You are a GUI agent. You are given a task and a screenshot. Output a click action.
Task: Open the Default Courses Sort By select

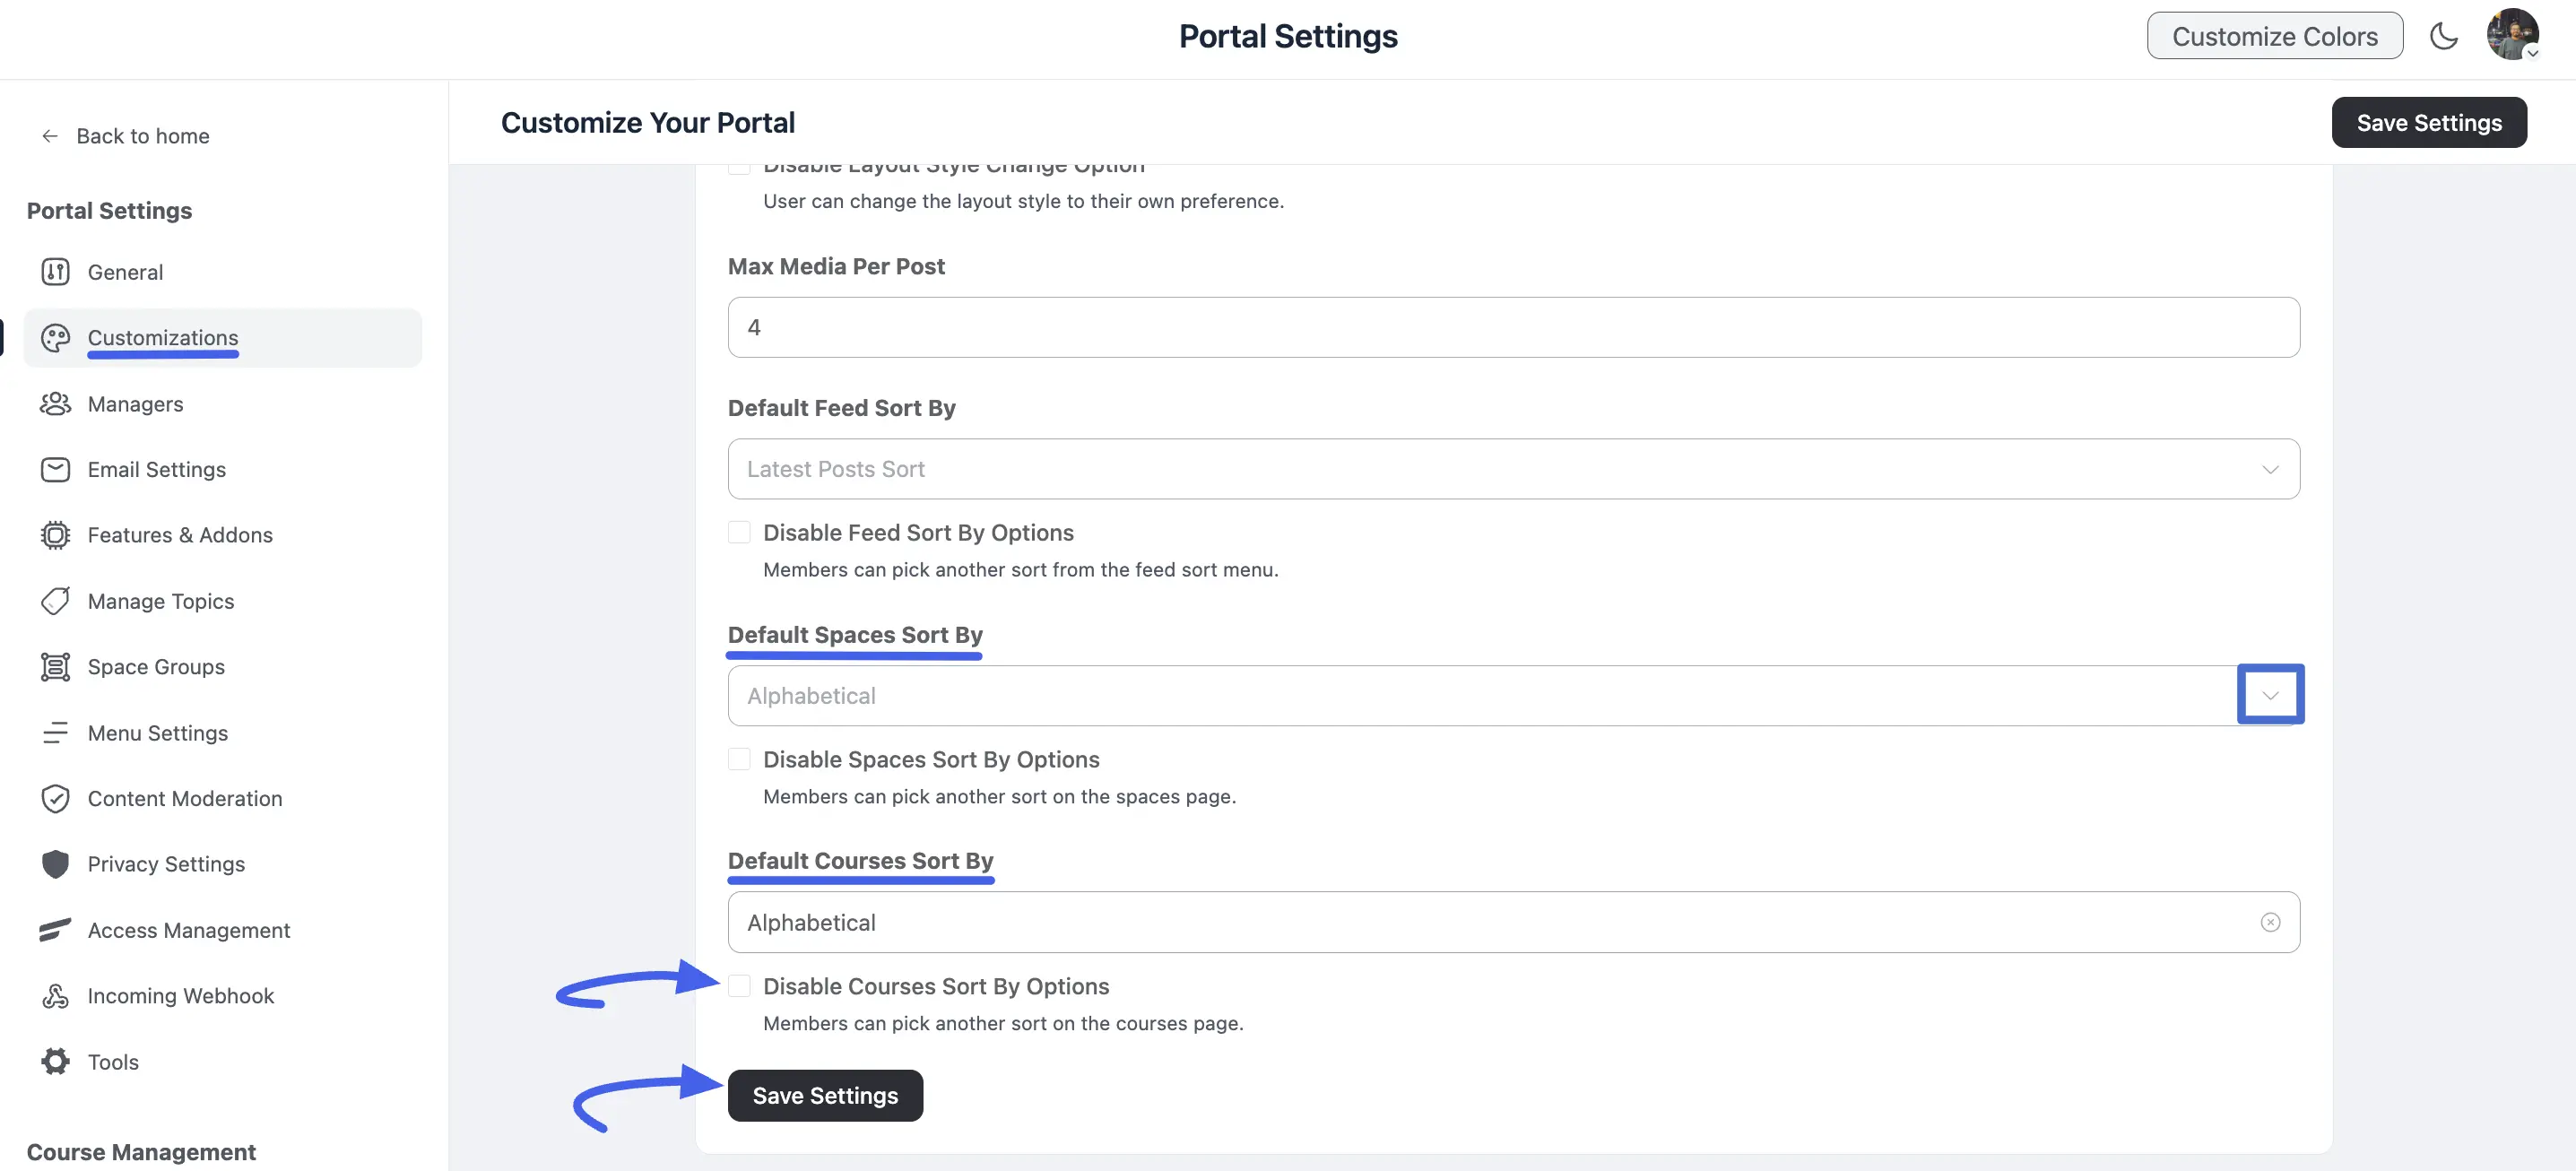point(1513,922)
